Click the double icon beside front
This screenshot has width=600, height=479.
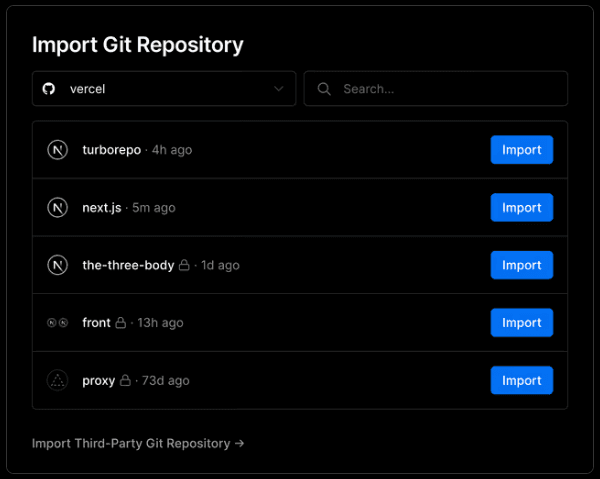tap(57, 323)
